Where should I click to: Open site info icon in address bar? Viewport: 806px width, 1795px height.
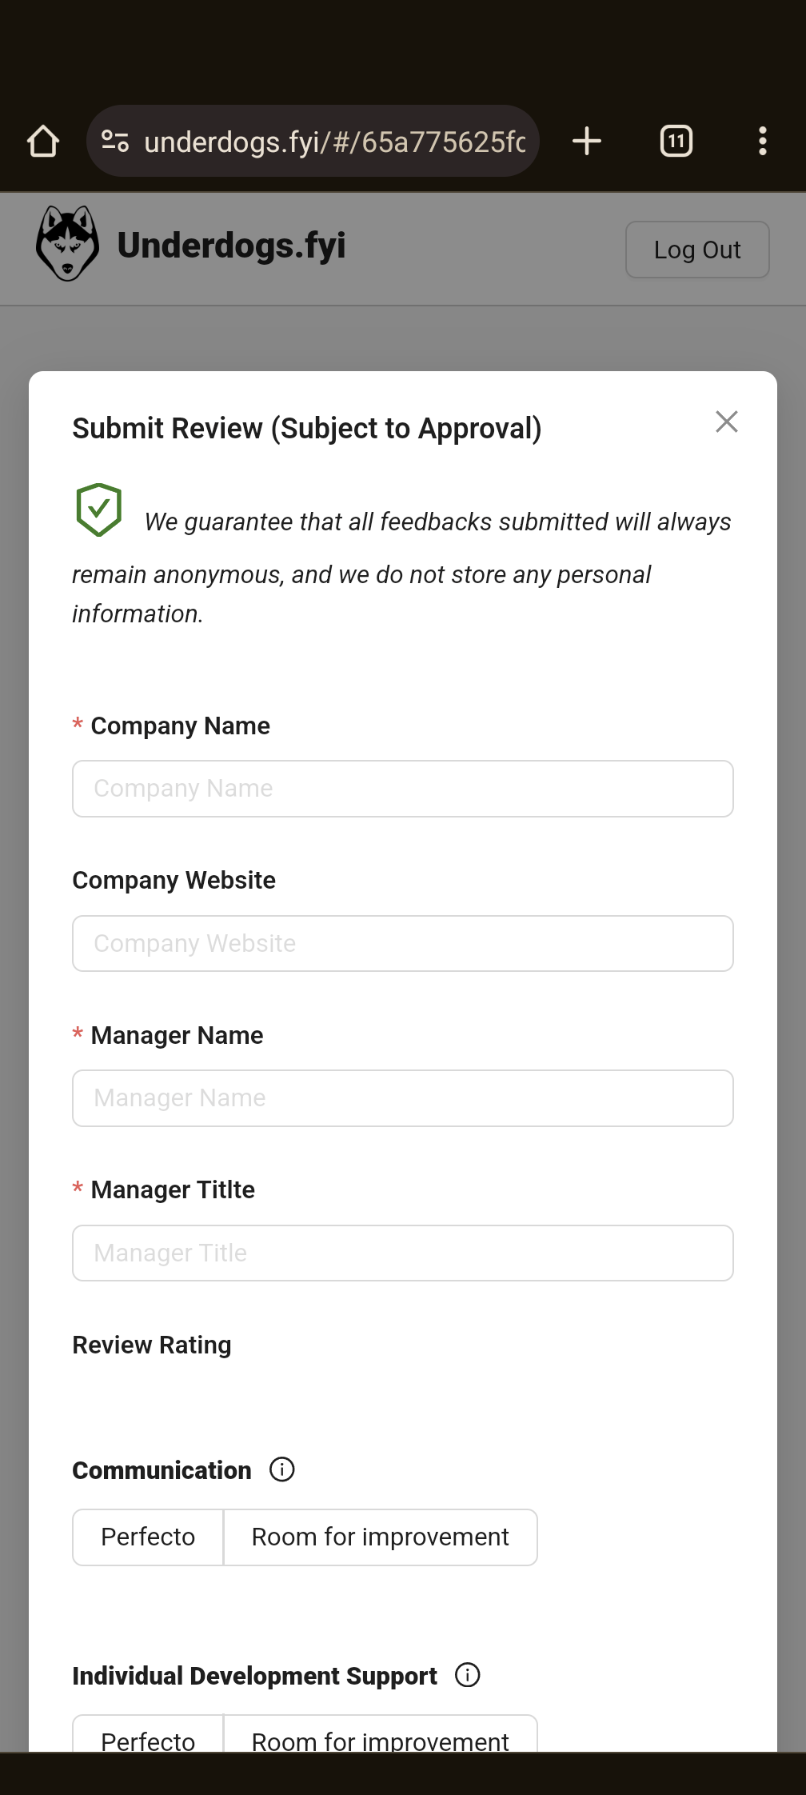tap(115, 141)
